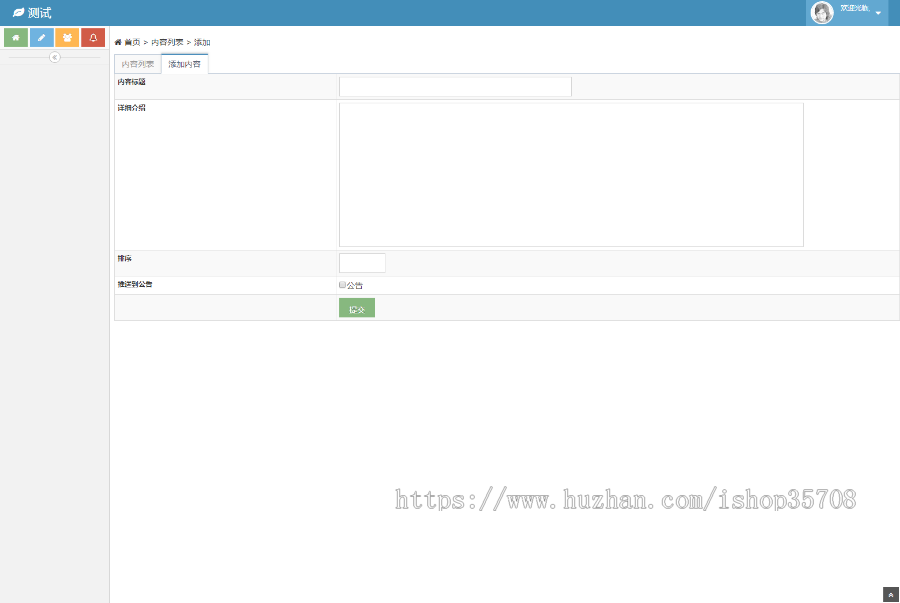This screenshot has width=900, height=603.
Task: Click the 内容列表 breadcrumb link
Action: tap(167, 42)
